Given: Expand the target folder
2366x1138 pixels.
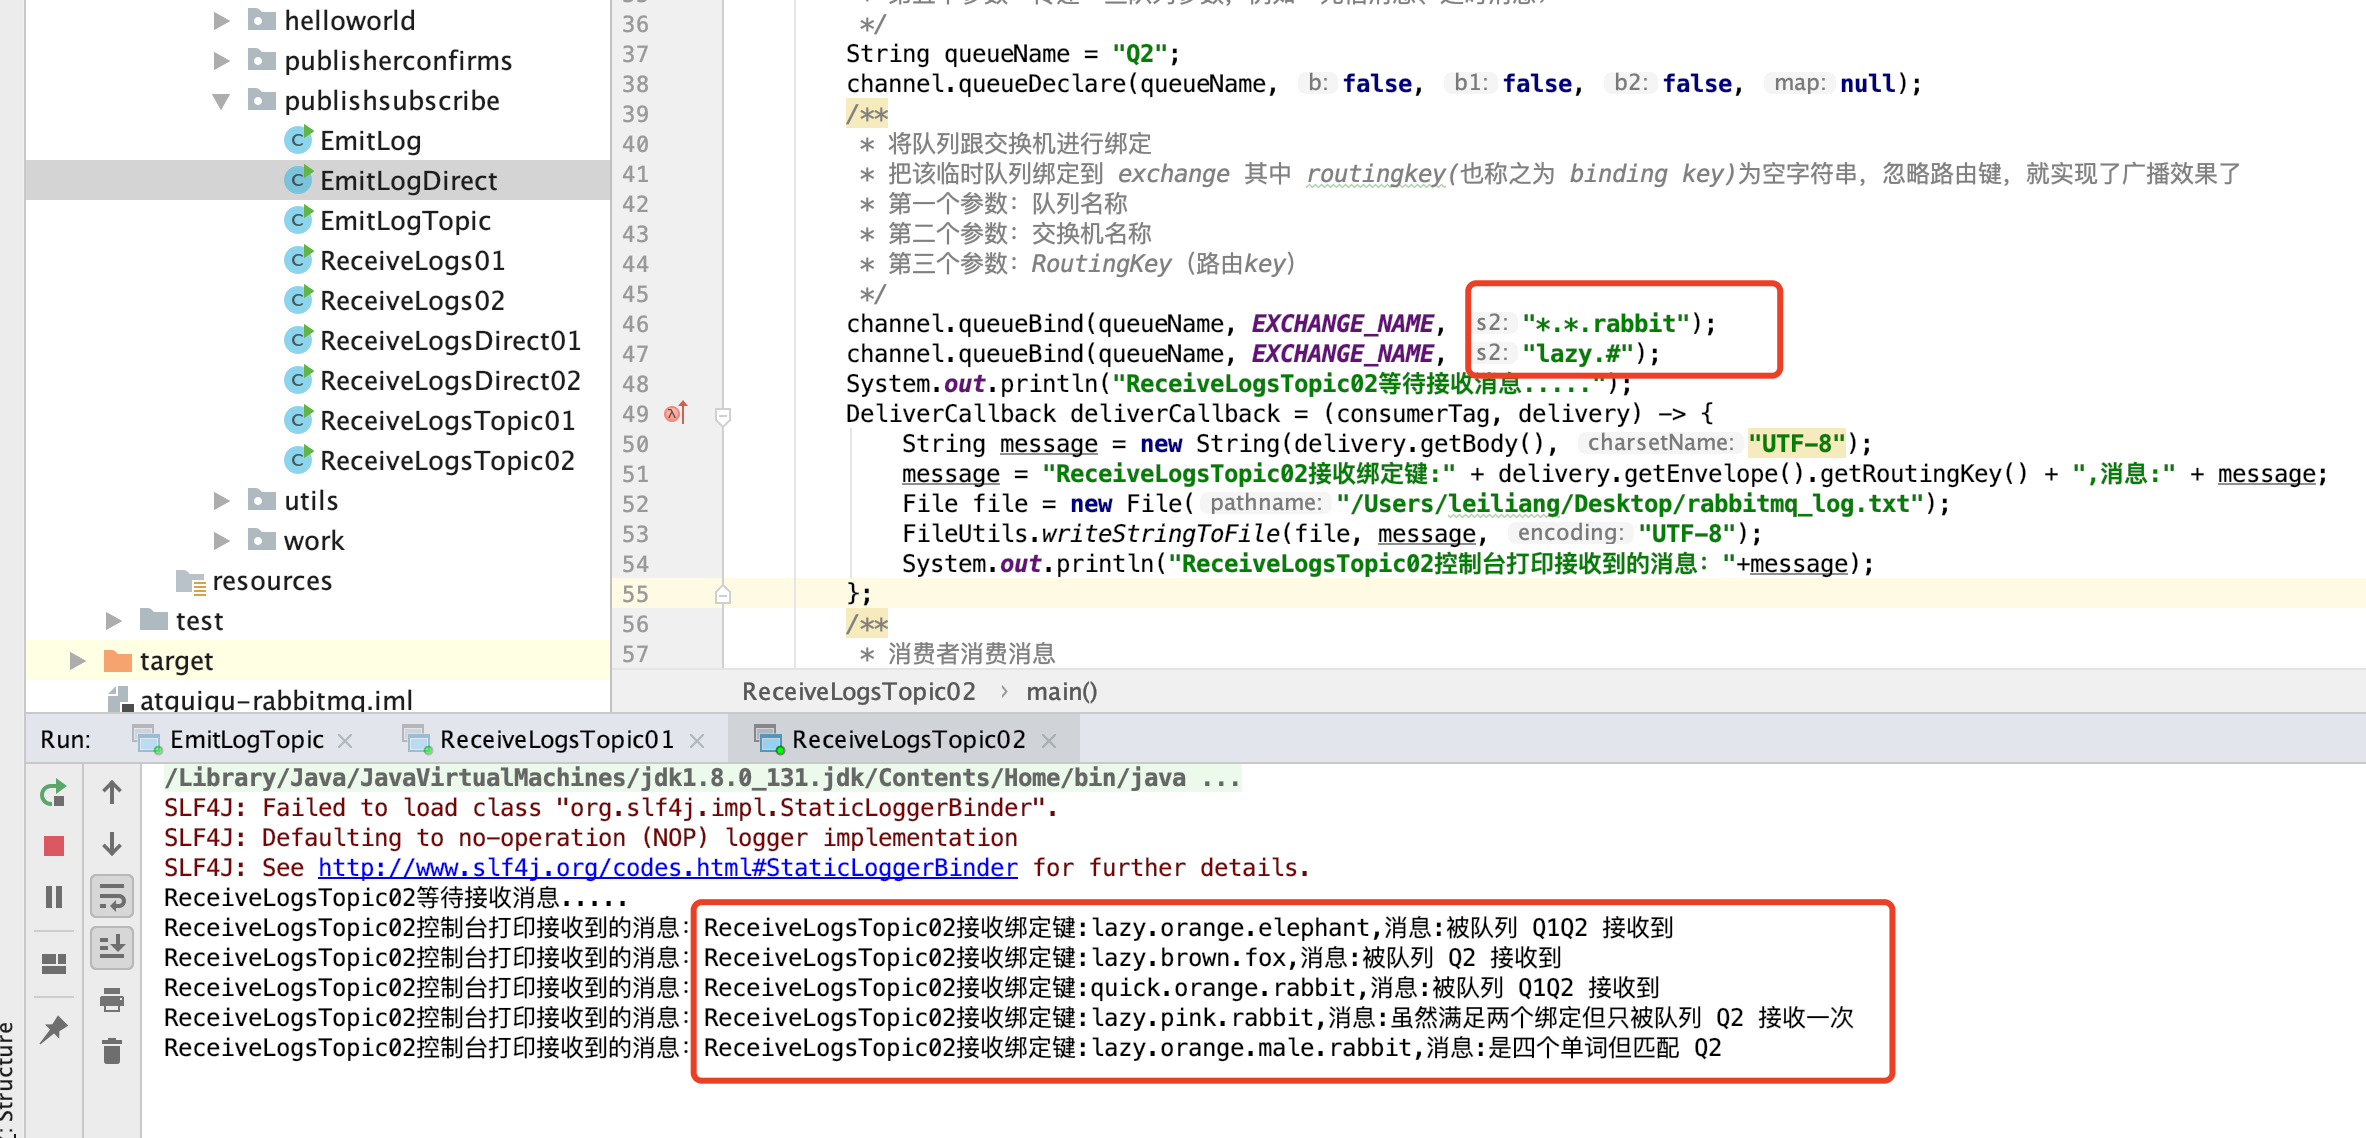Looking at the screenshot, I should tap(77, 661).
